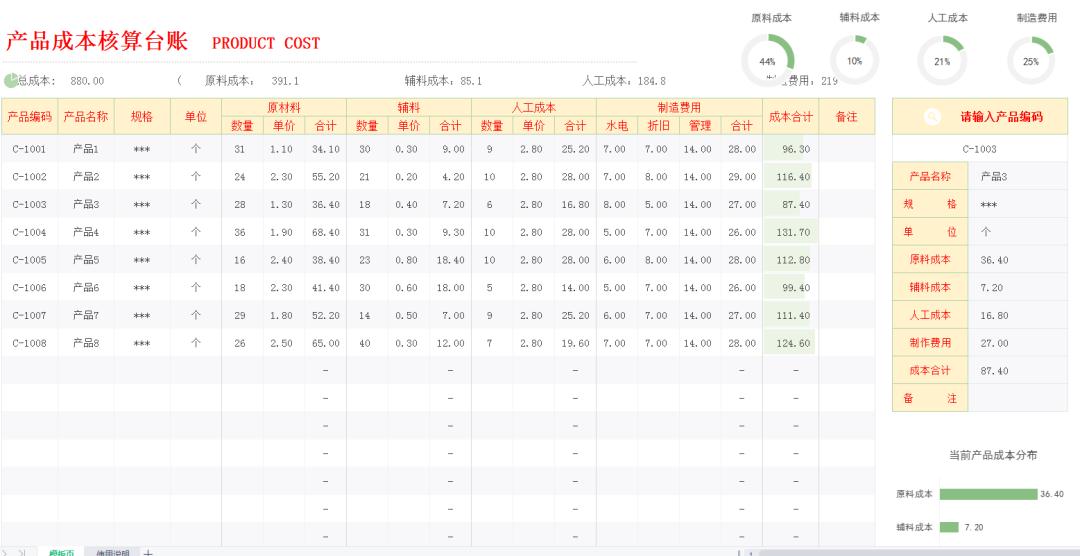Screen dimensions: 1080x556
Task: Click the 辅料成本 10% donut chart
Action: click(855, 60)
